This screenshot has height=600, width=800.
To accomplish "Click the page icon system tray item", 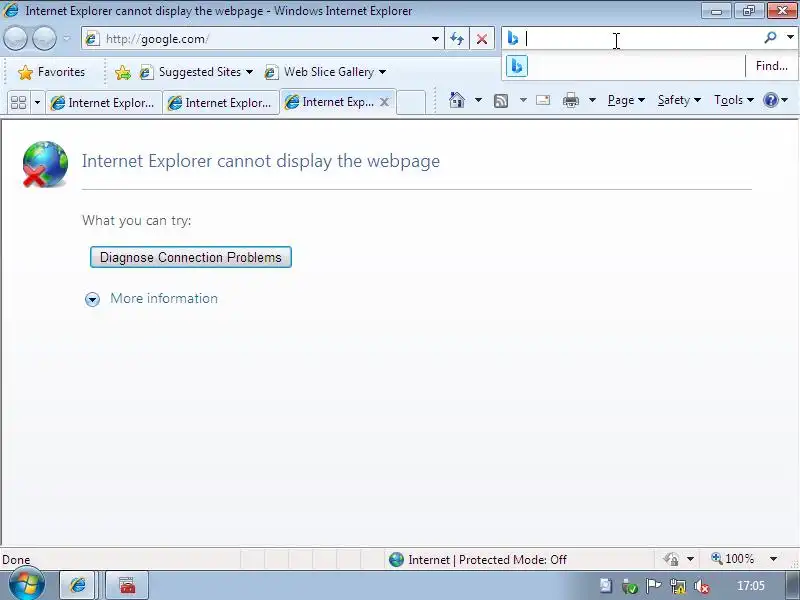I will coord(606,586).
